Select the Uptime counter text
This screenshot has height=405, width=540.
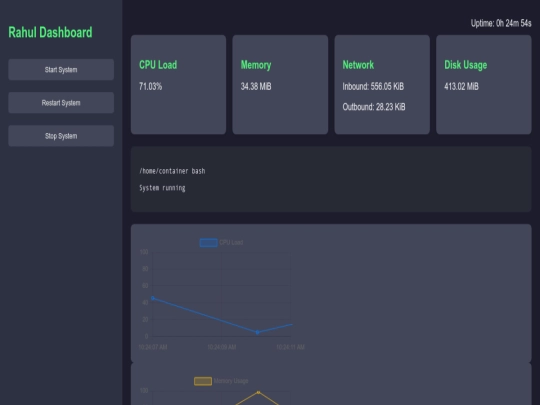pyautogui.click(x=501, y=23)
